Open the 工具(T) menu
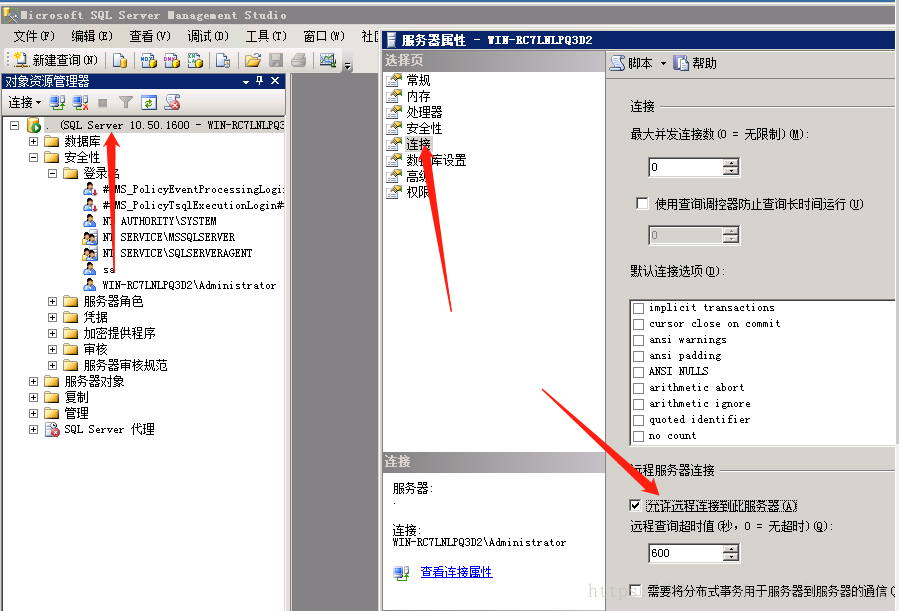This screenshot has height=611, width=899. tap(266, 36)
